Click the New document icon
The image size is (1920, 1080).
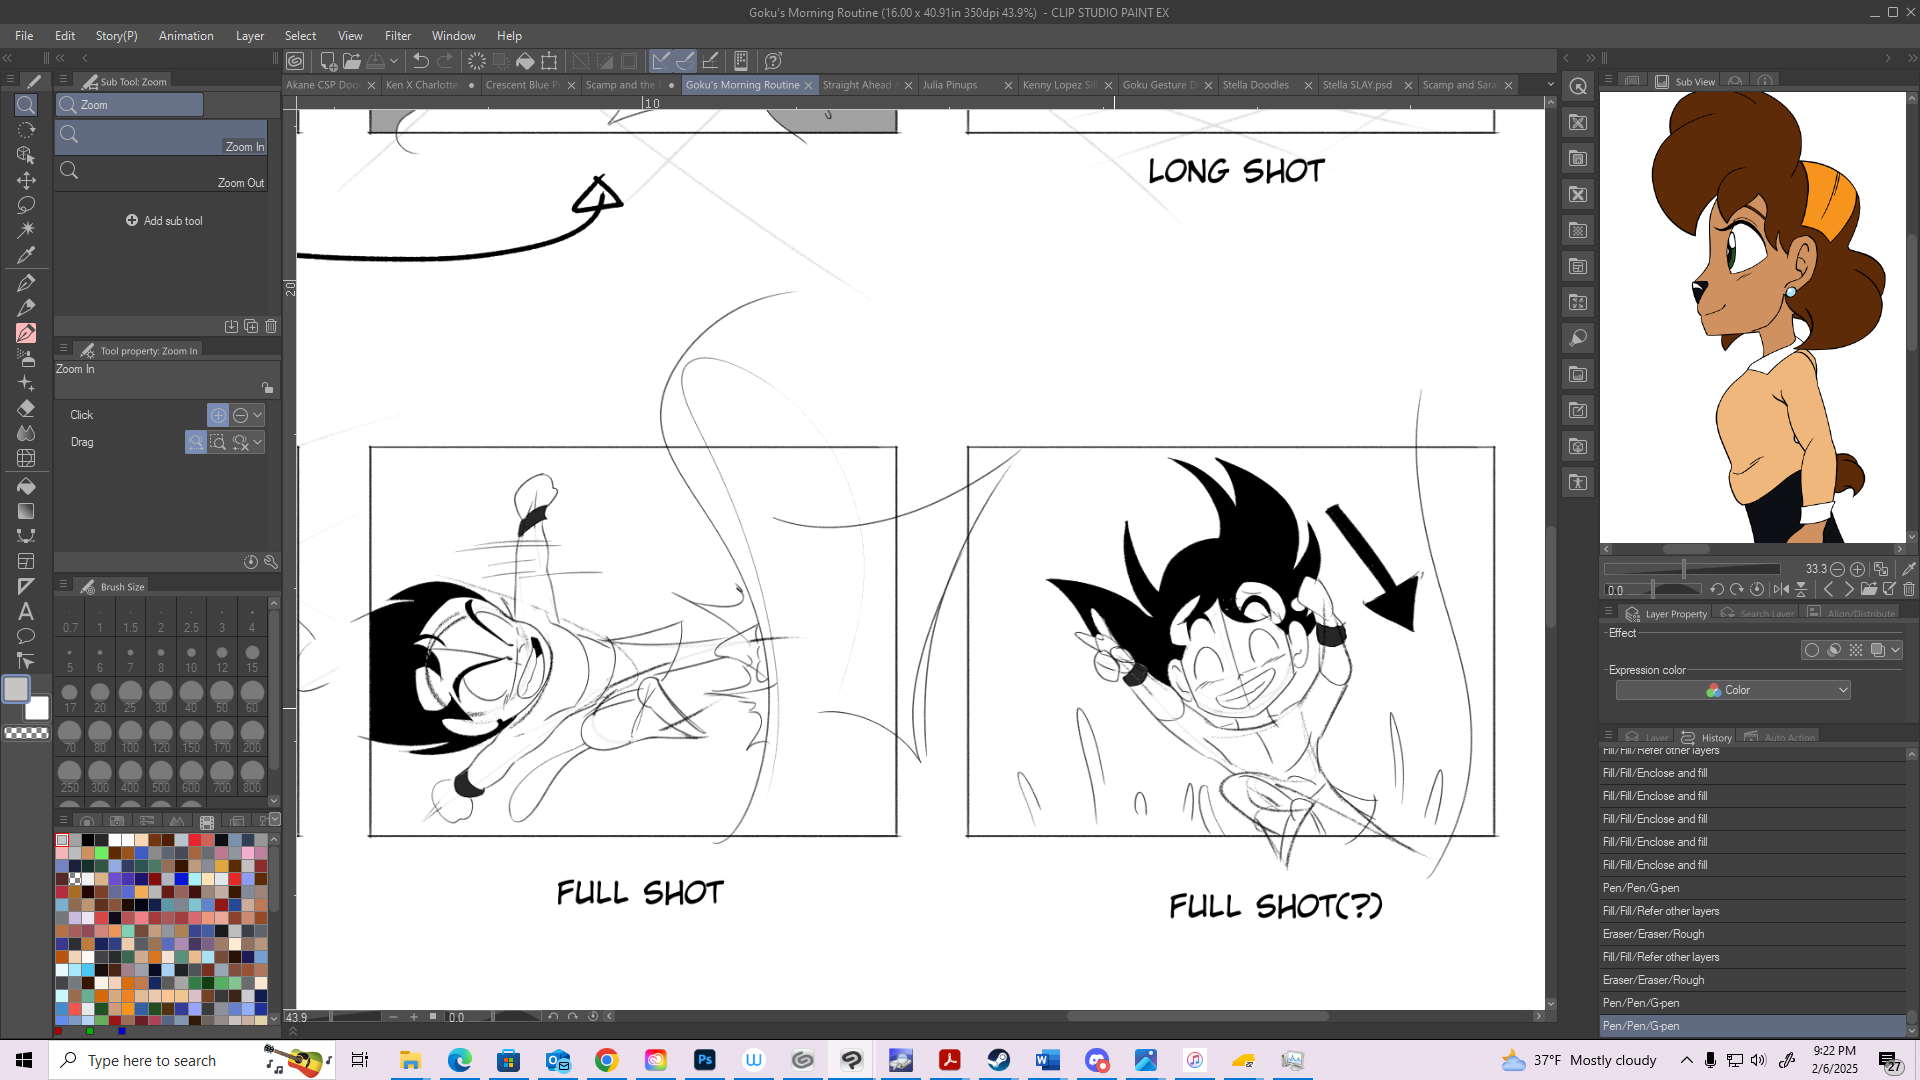(x=327, y=61)
